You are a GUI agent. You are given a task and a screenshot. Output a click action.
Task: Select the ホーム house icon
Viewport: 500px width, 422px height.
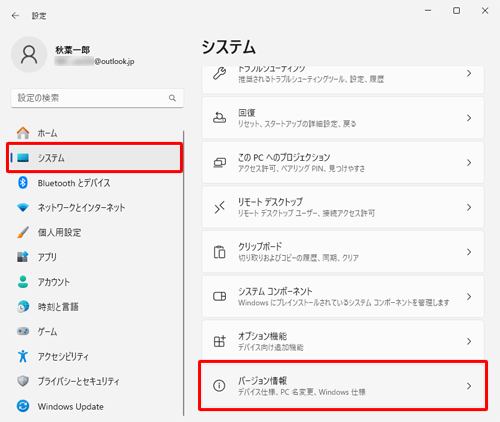pyautogui.click(x=23, y=133)
